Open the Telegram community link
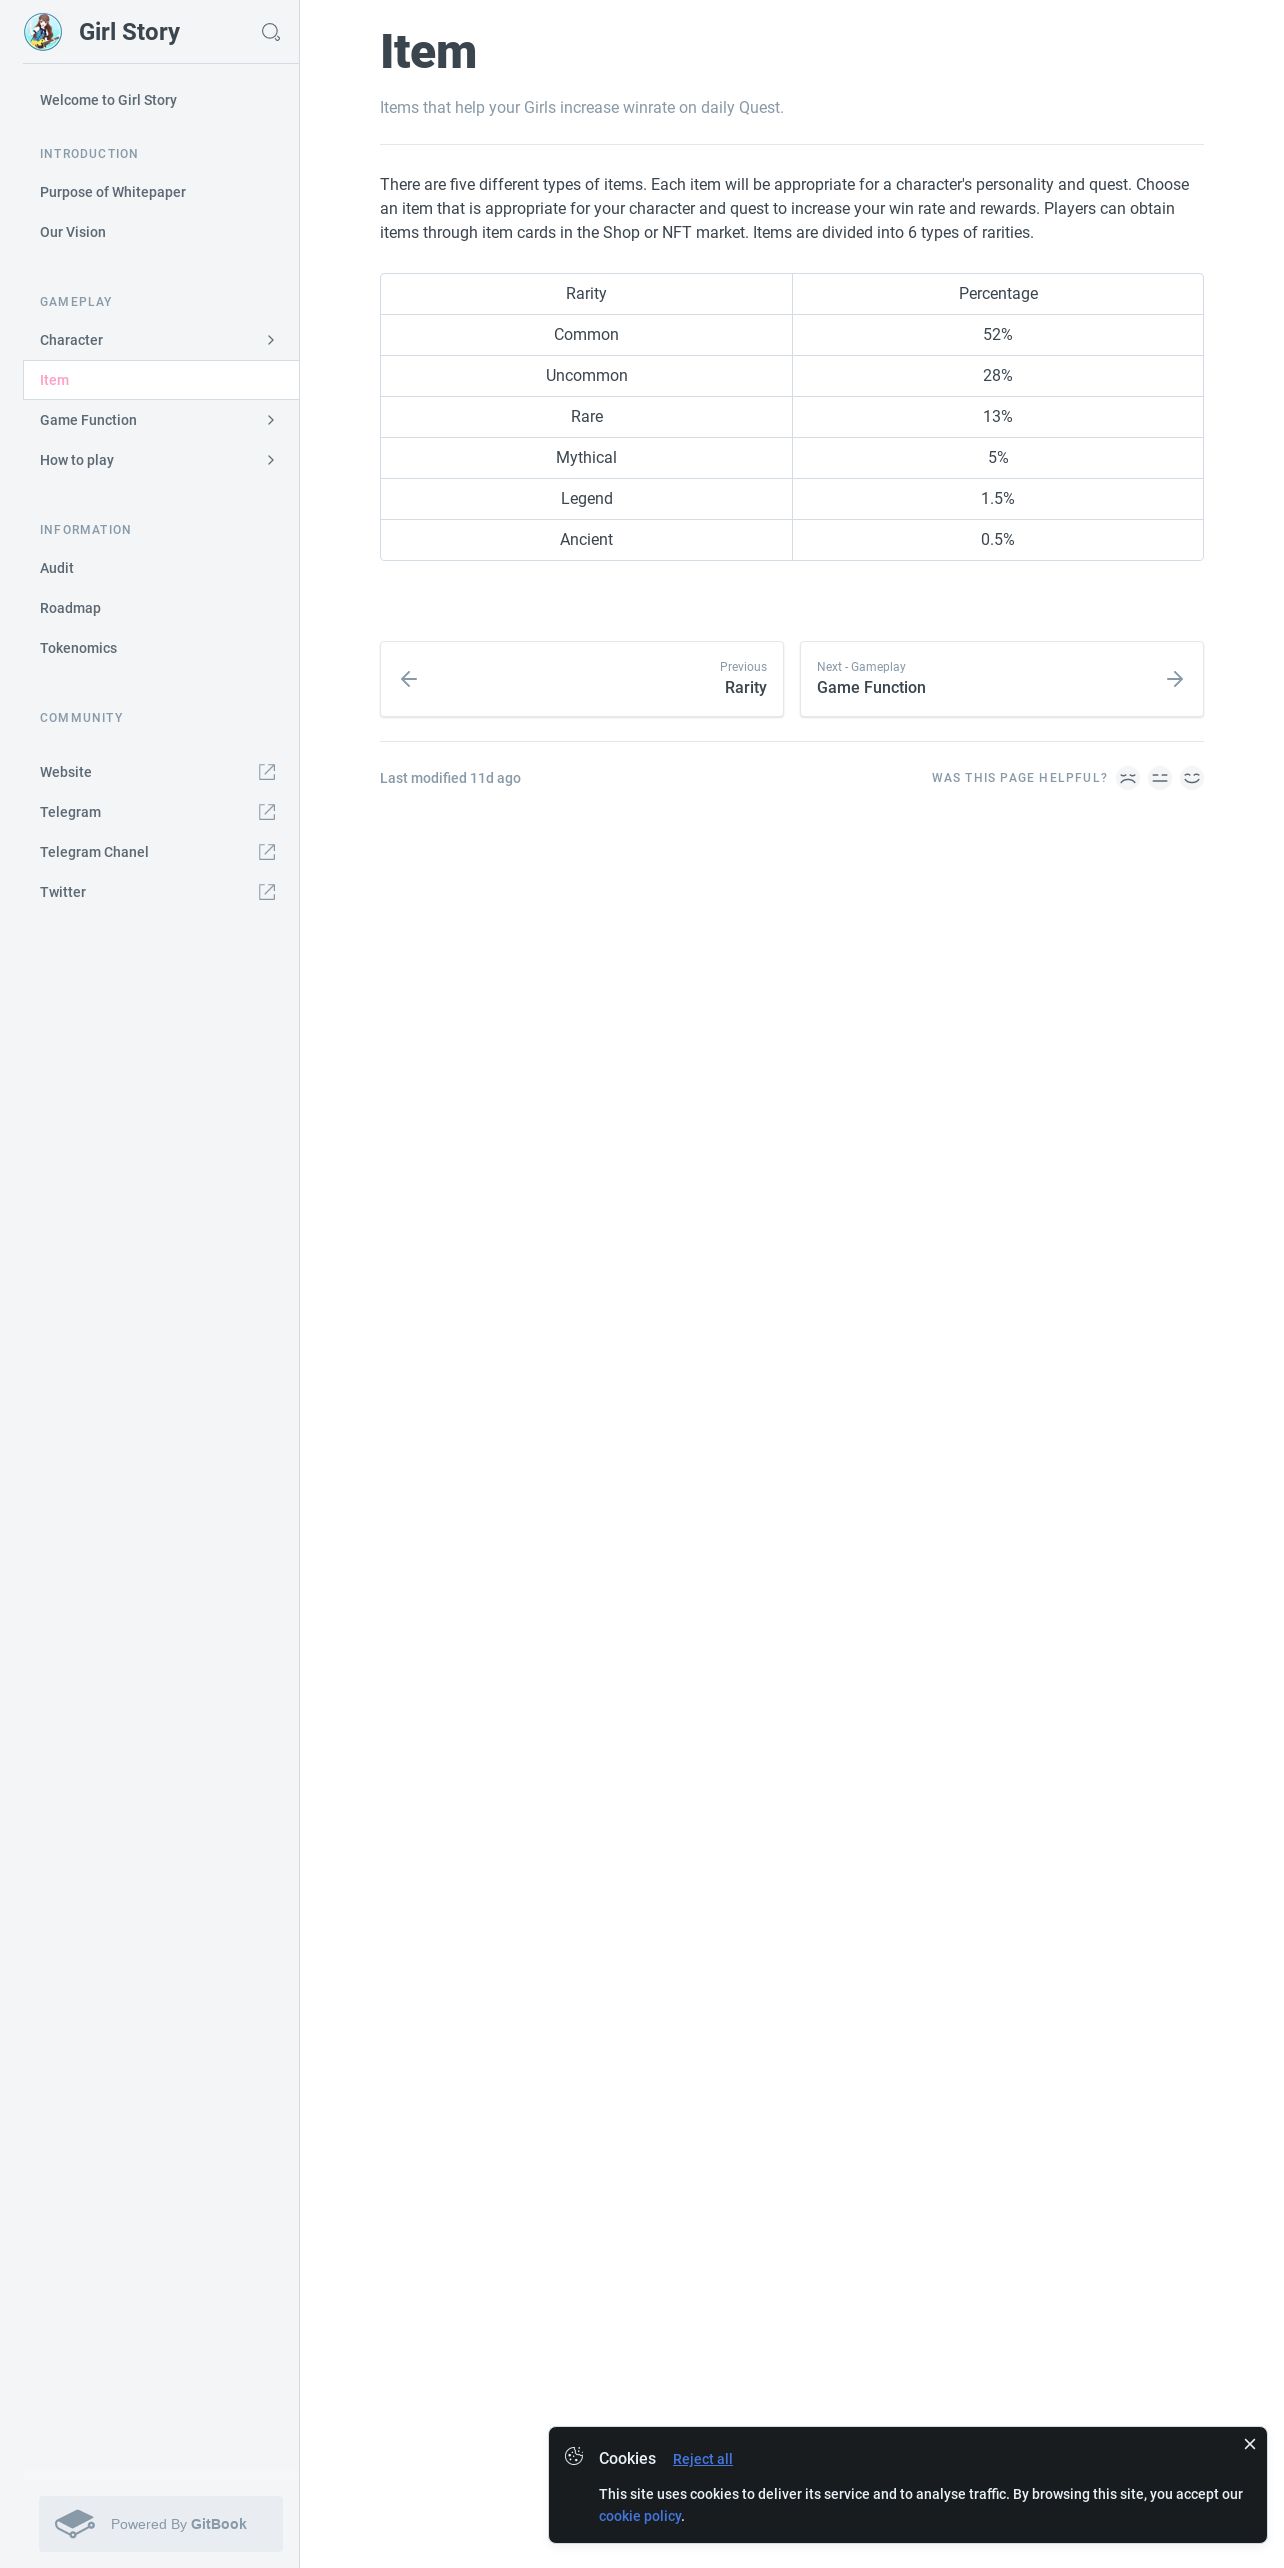 [x=161, y=812]
